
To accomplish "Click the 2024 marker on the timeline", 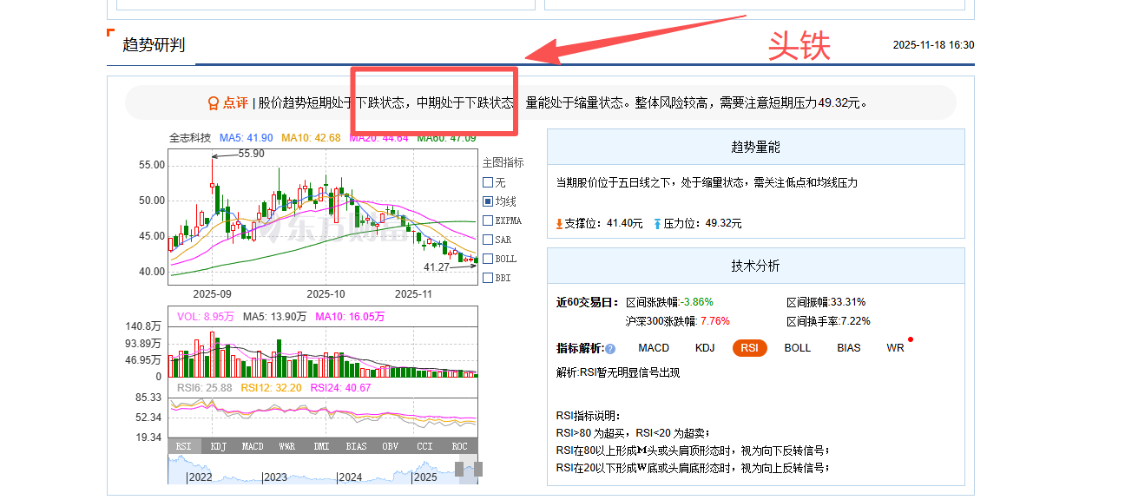I will tap(349, 477).
